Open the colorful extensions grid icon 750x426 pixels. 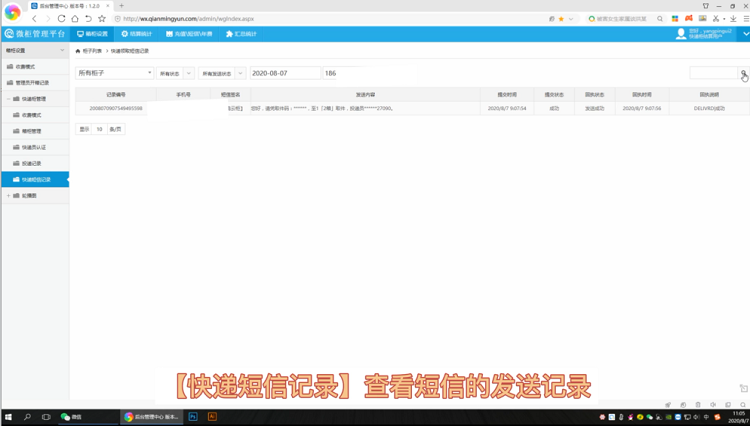[x=675, y=19]
